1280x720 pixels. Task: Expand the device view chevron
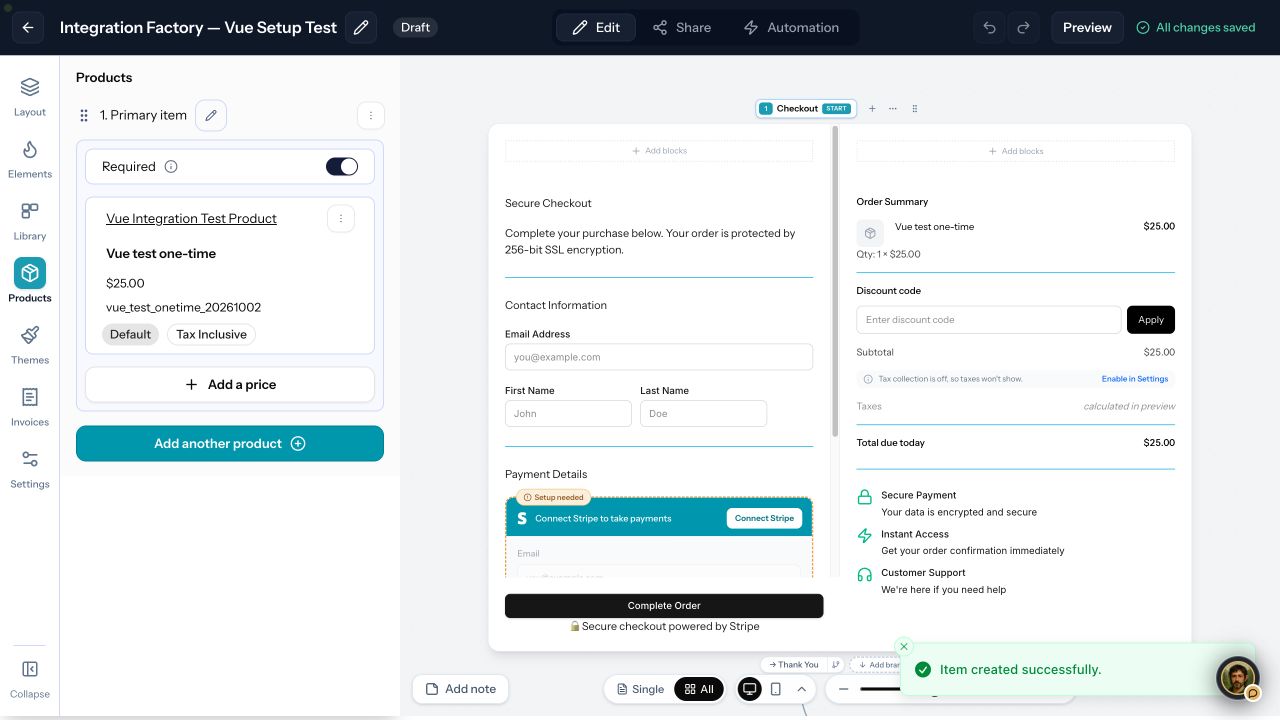point(802,689)
